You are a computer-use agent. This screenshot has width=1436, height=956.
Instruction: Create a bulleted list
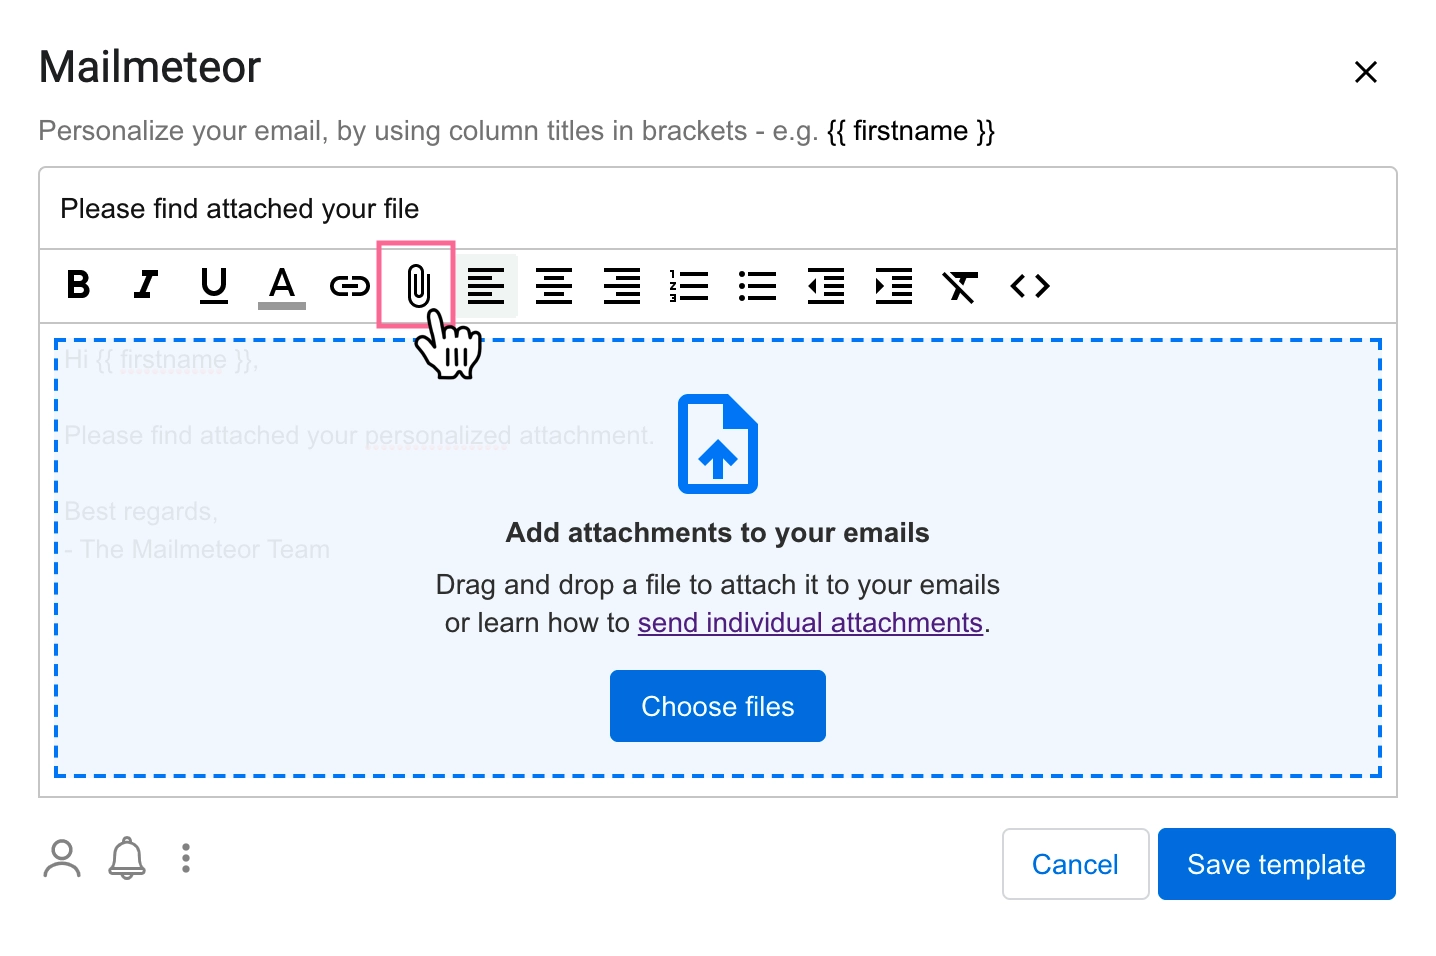point(757,286)
